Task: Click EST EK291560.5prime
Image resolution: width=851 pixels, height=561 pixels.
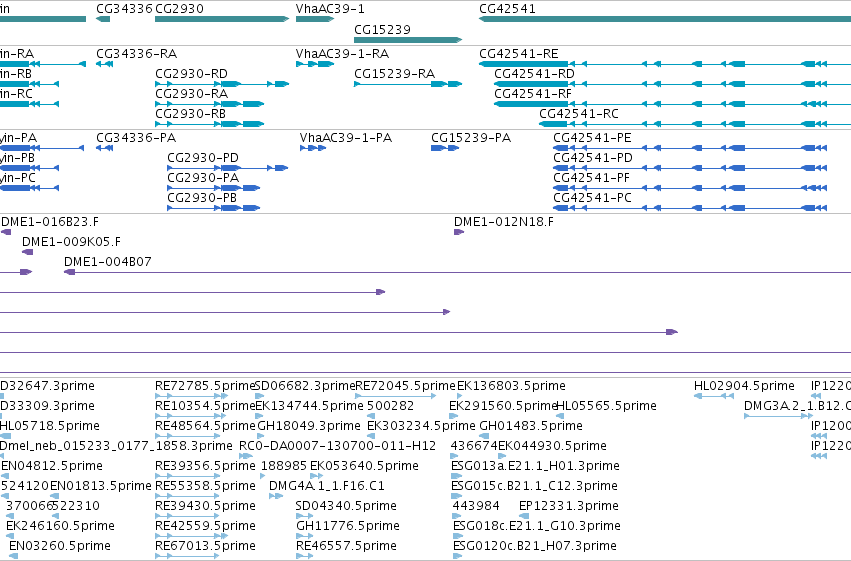Action: 503,406
